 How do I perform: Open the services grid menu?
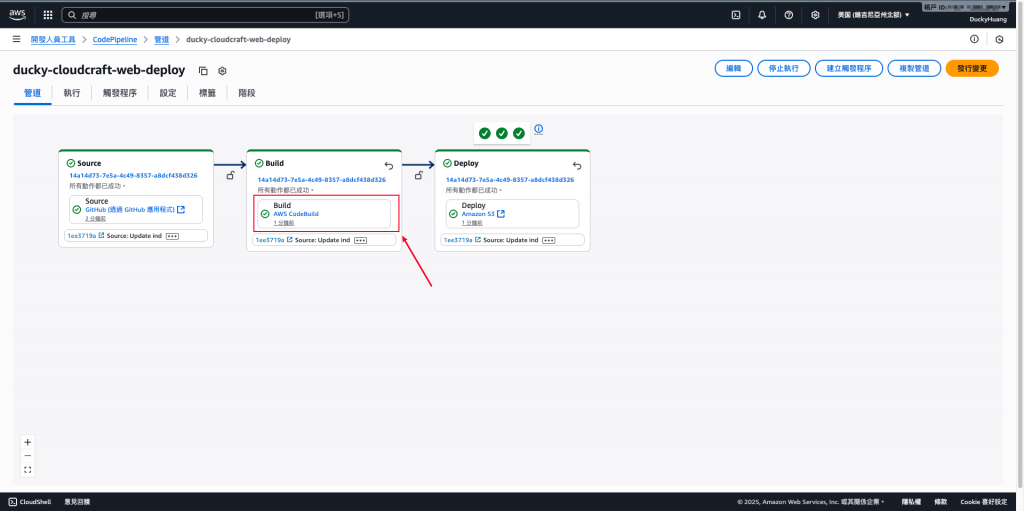click(x=48, y=14)
